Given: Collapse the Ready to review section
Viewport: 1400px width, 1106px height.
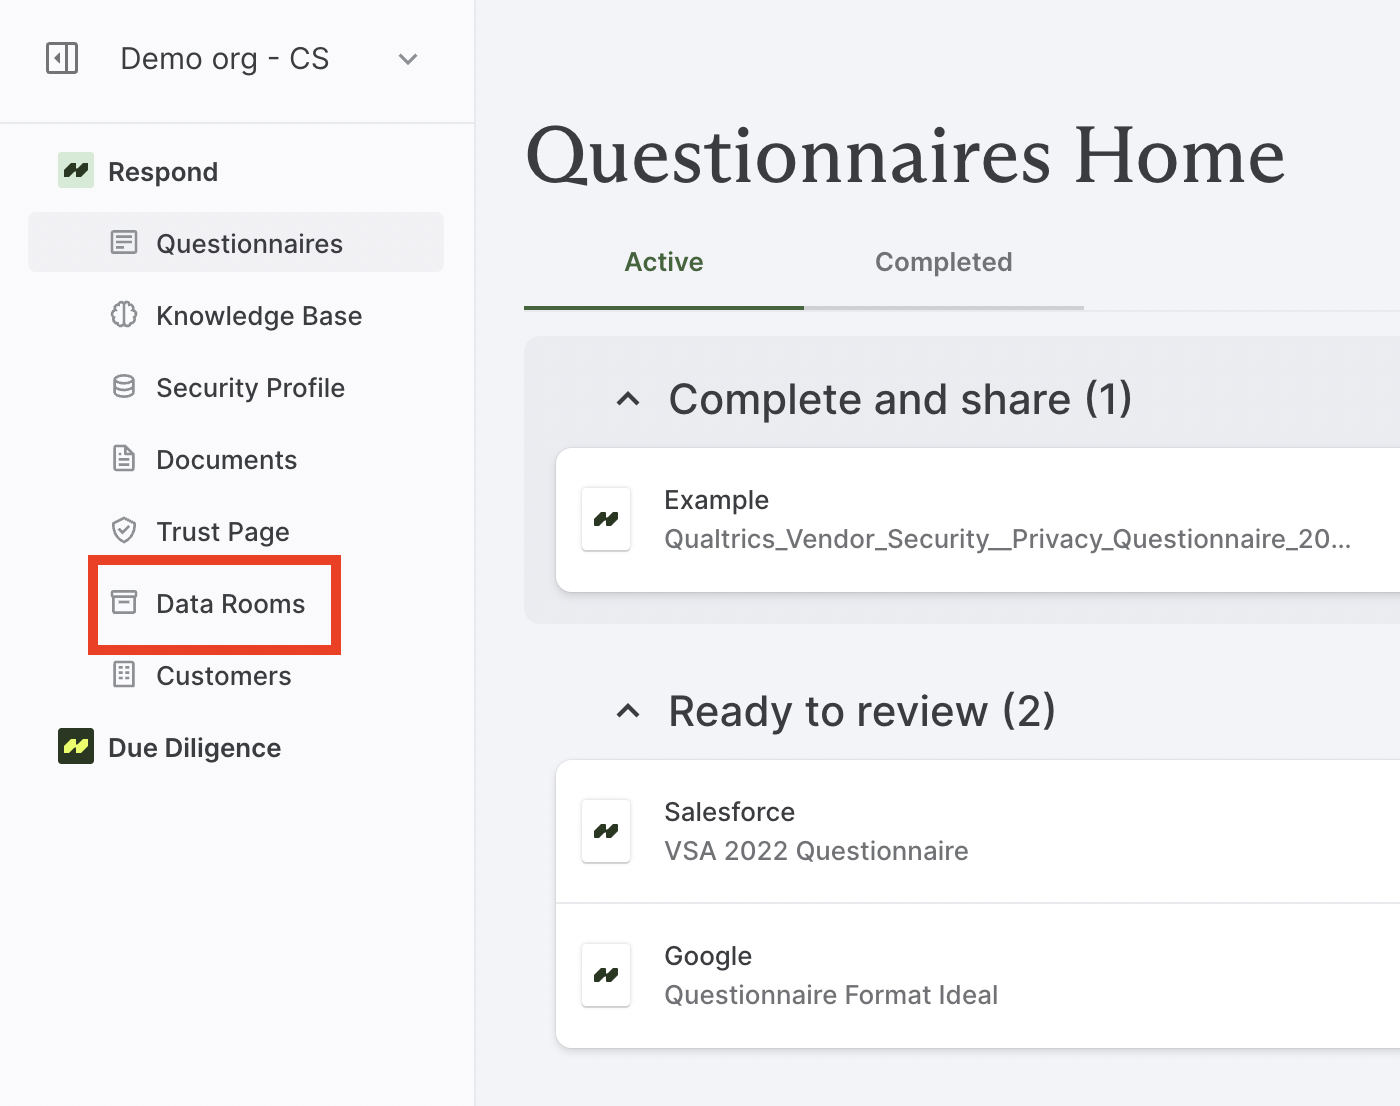Looking at the screenshot, I should point(628,711).
